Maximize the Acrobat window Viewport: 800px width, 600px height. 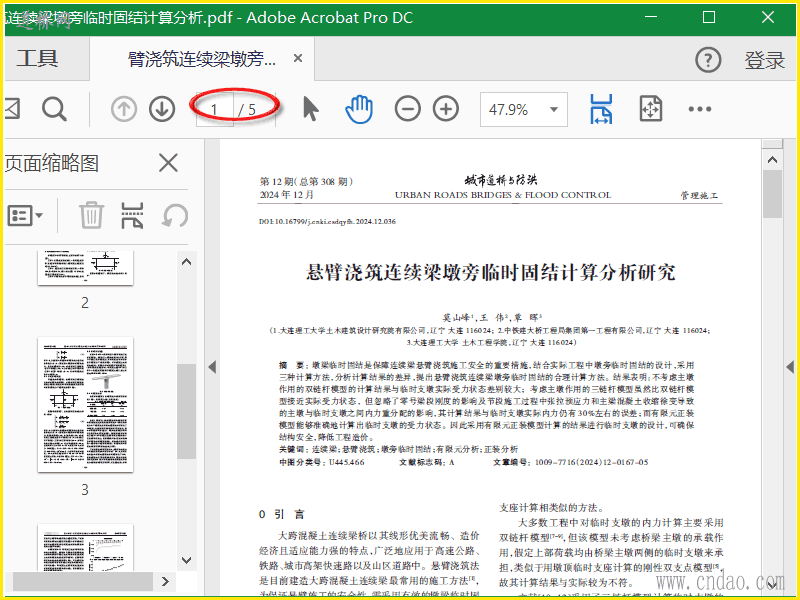[x=709, y=17]
